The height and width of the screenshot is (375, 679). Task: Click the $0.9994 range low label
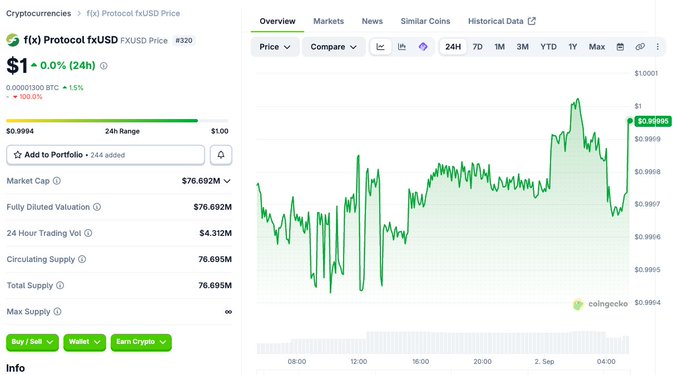click(20, 131)
